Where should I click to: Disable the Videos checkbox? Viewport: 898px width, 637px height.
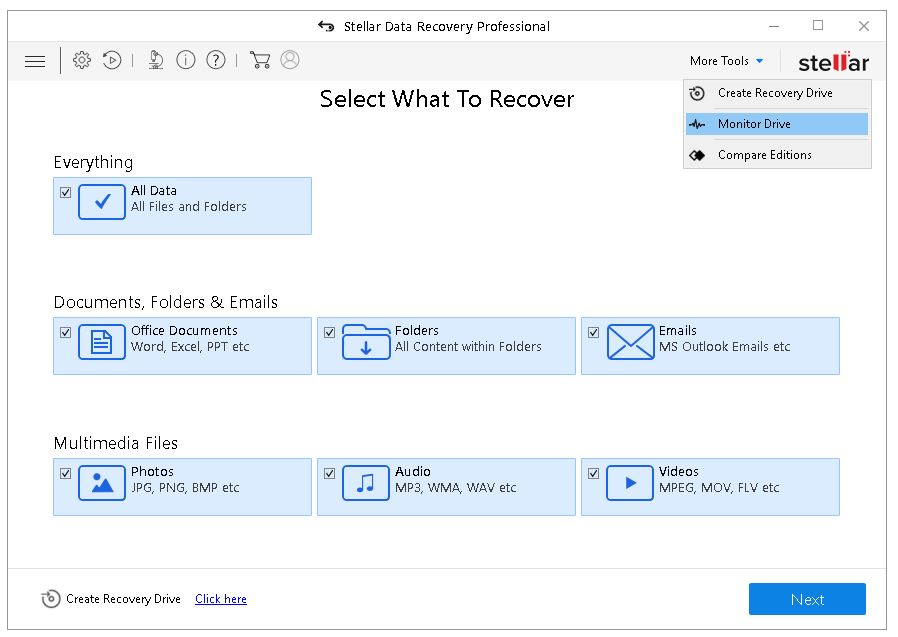pos(594,473)
